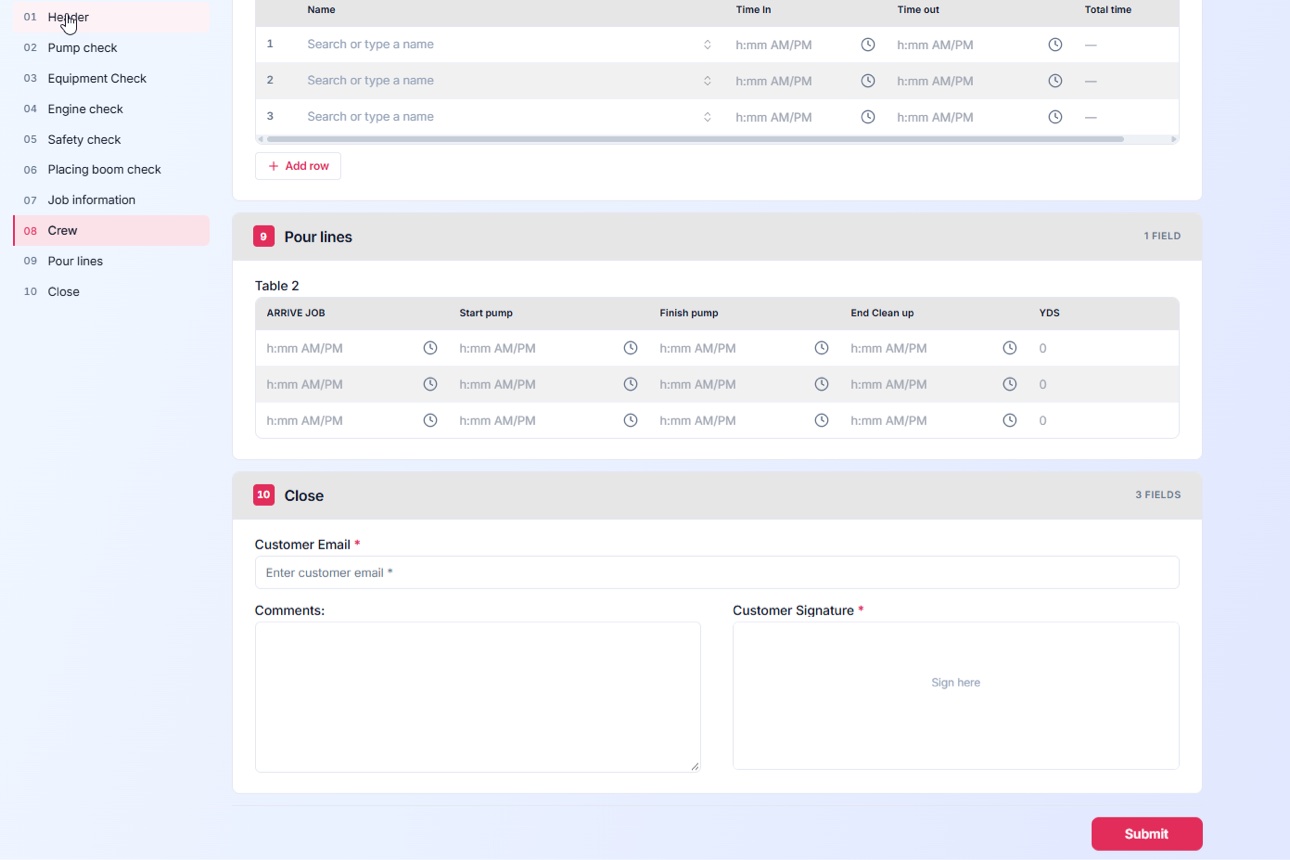Screen dimensions: 1290x860
Task: Click Arrive Job clock icon, third pour row
Action: tap(430, 420)
